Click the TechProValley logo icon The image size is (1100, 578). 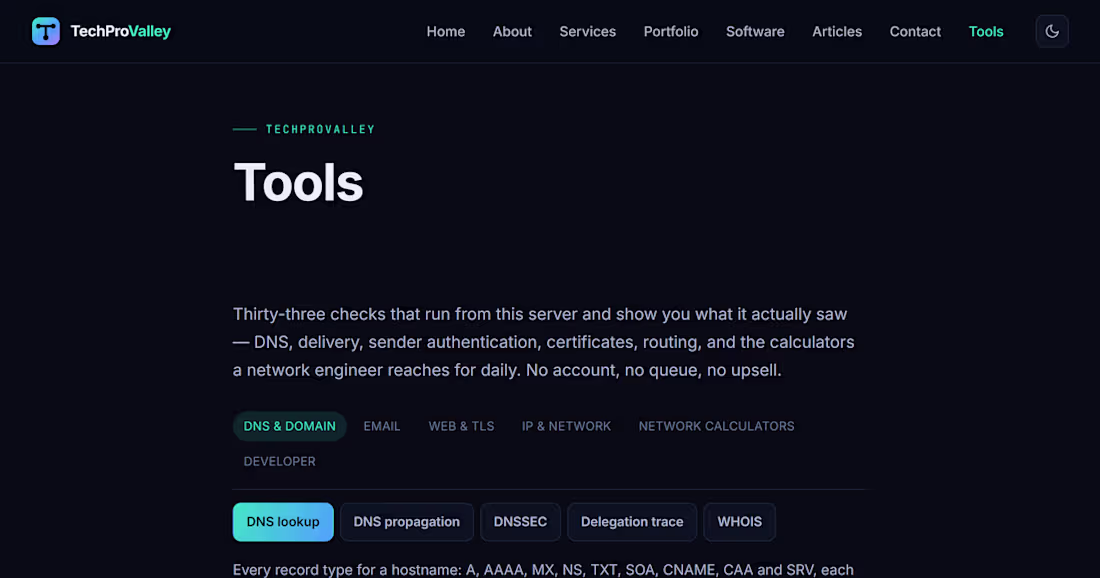click(x=46, y=31)
